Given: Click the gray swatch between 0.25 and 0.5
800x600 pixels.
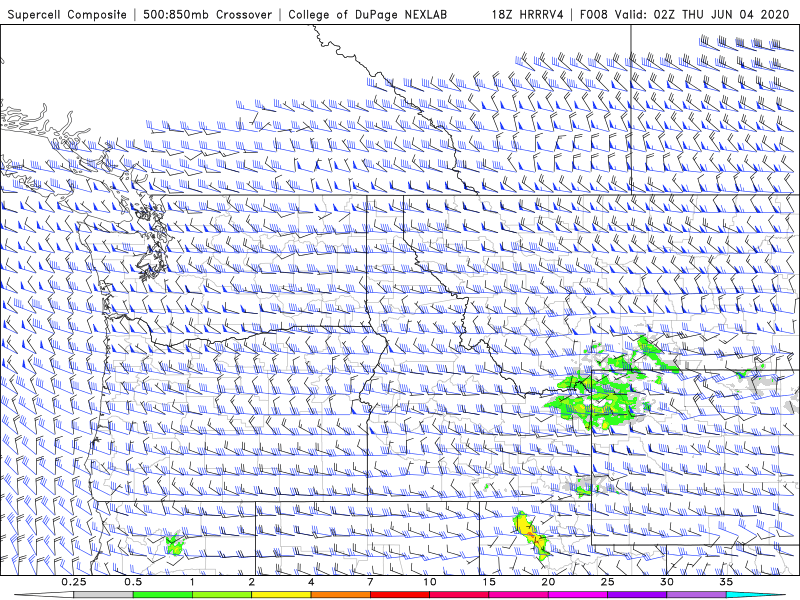Looking at the screenshot, I should coord(103,595).
